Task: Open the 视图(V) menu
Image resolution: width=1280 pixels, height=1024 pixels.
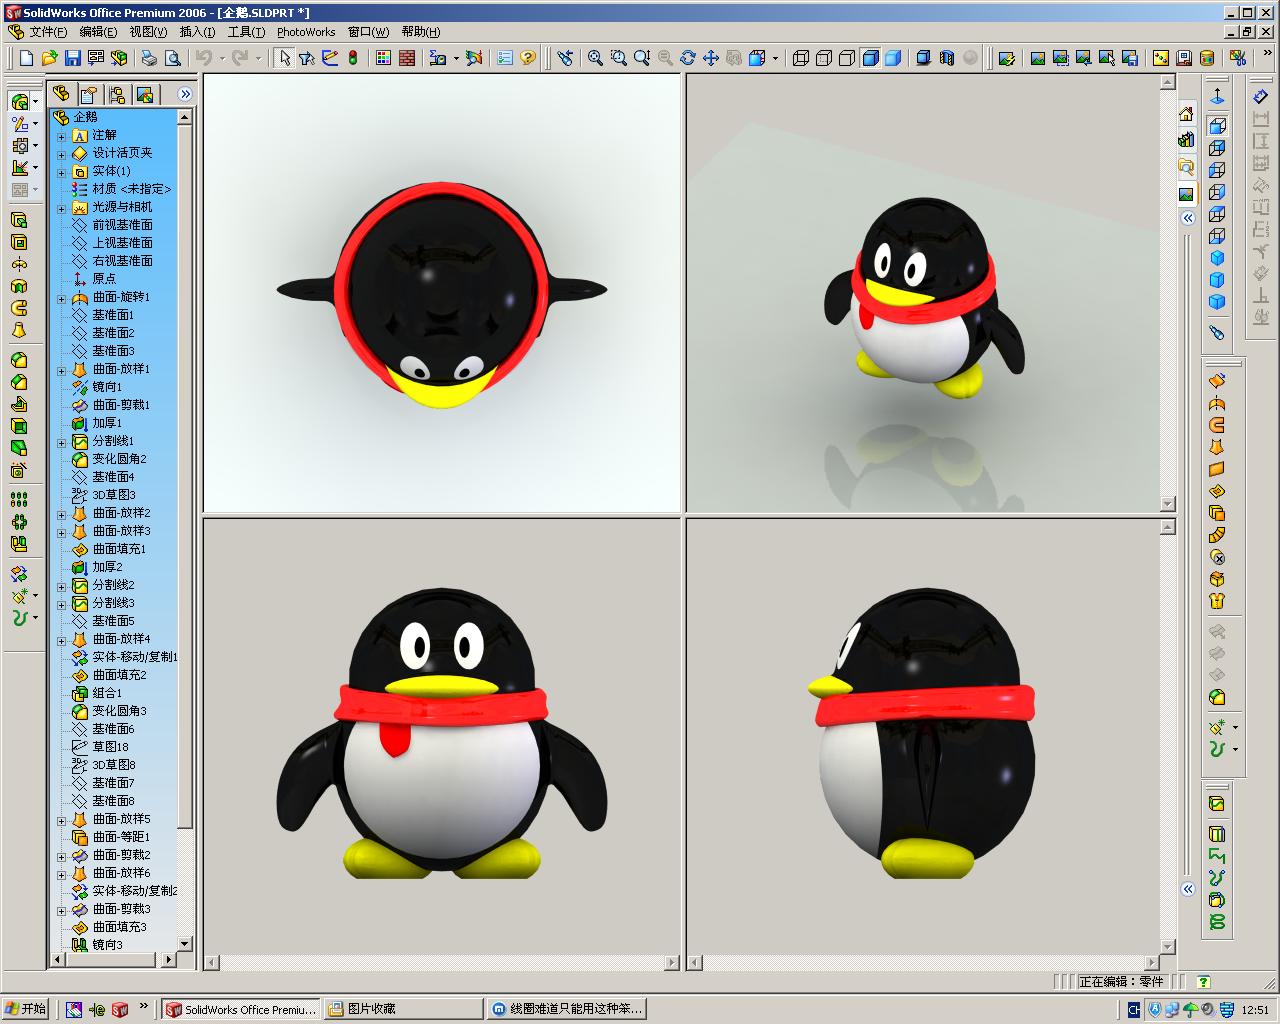Action: coord(148,32)
